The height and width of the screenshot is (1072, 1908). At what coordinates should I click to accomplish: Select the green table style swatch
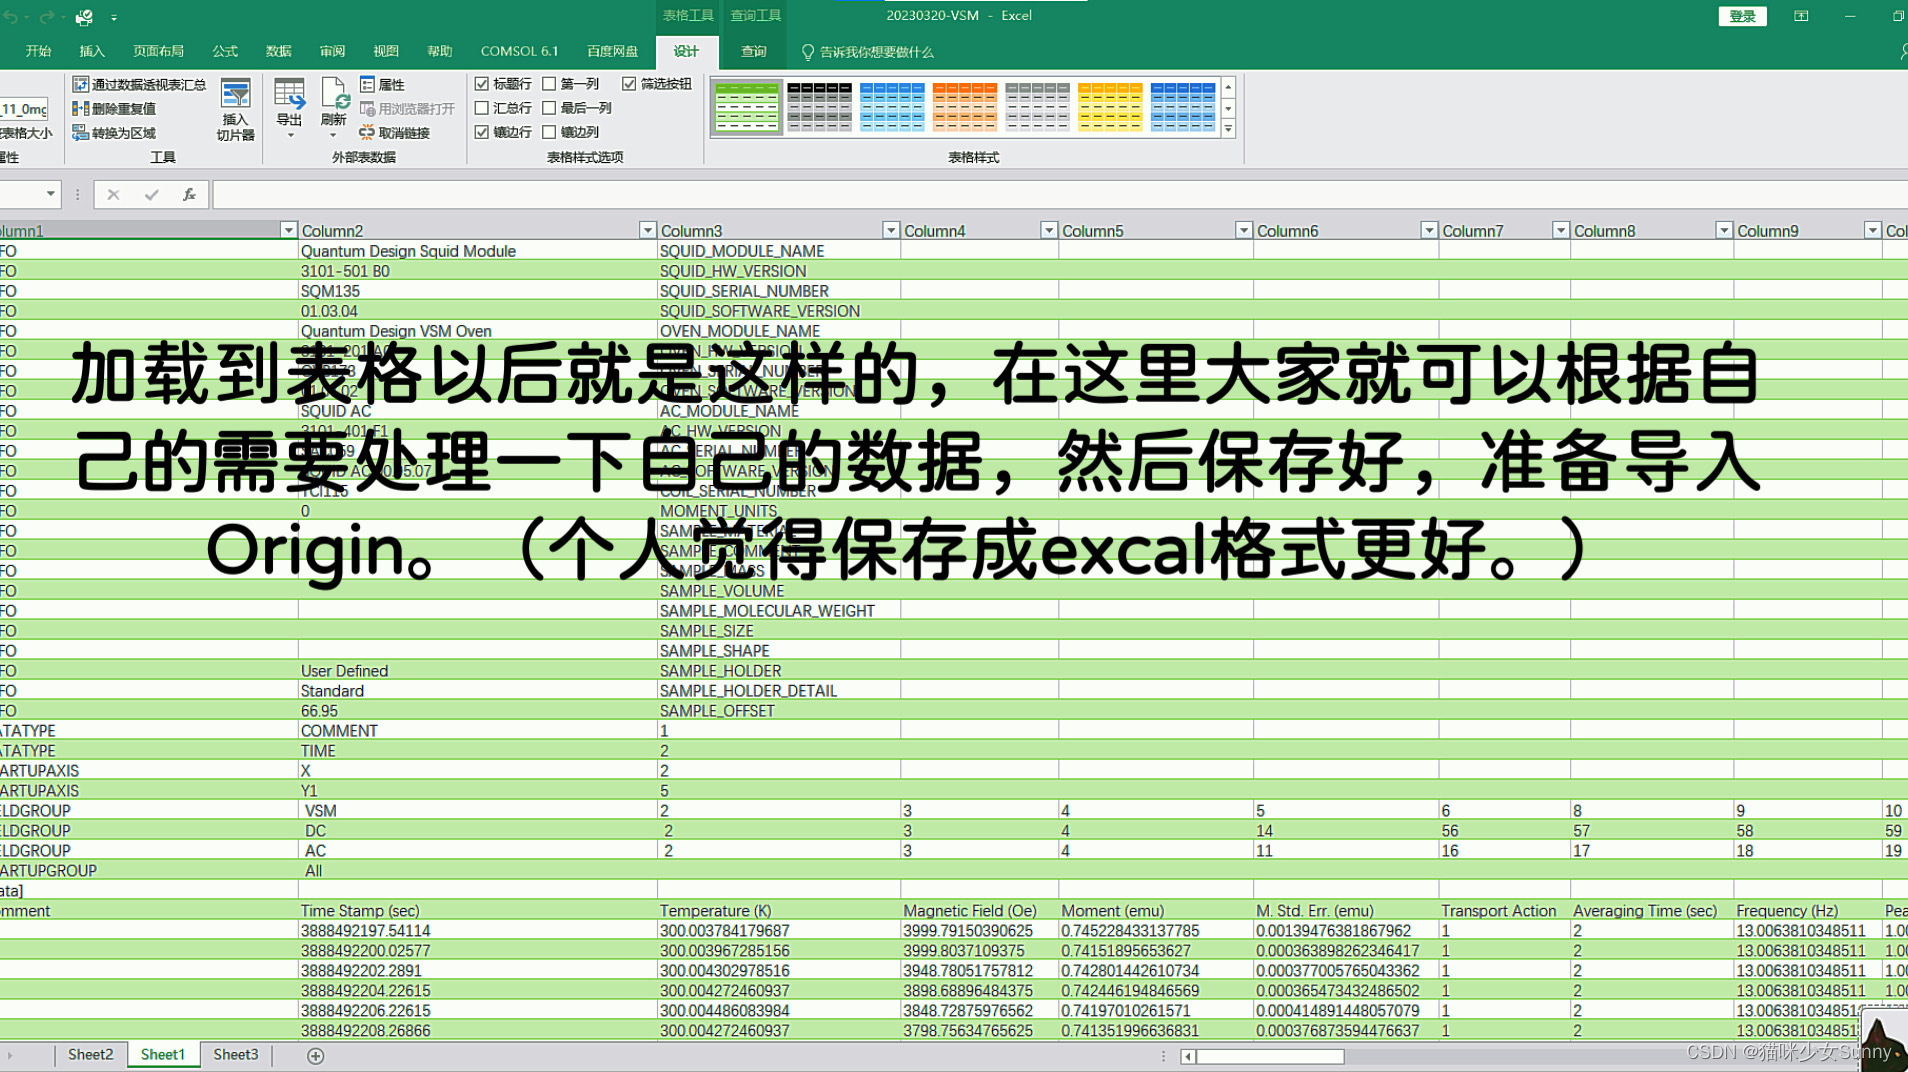745,107
